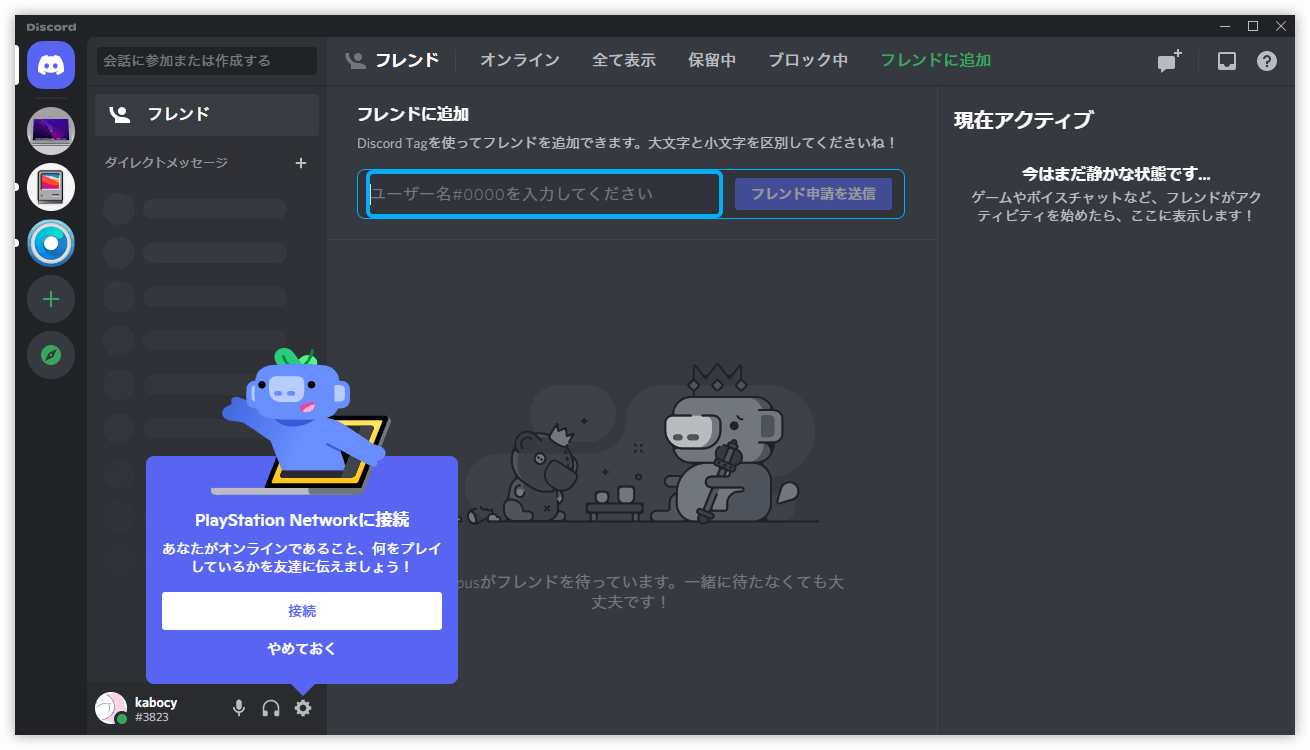This screenshot has width=1310, height=750.
Task: Deafen audio with the headphone icon
Action: [x=270, y=707]
